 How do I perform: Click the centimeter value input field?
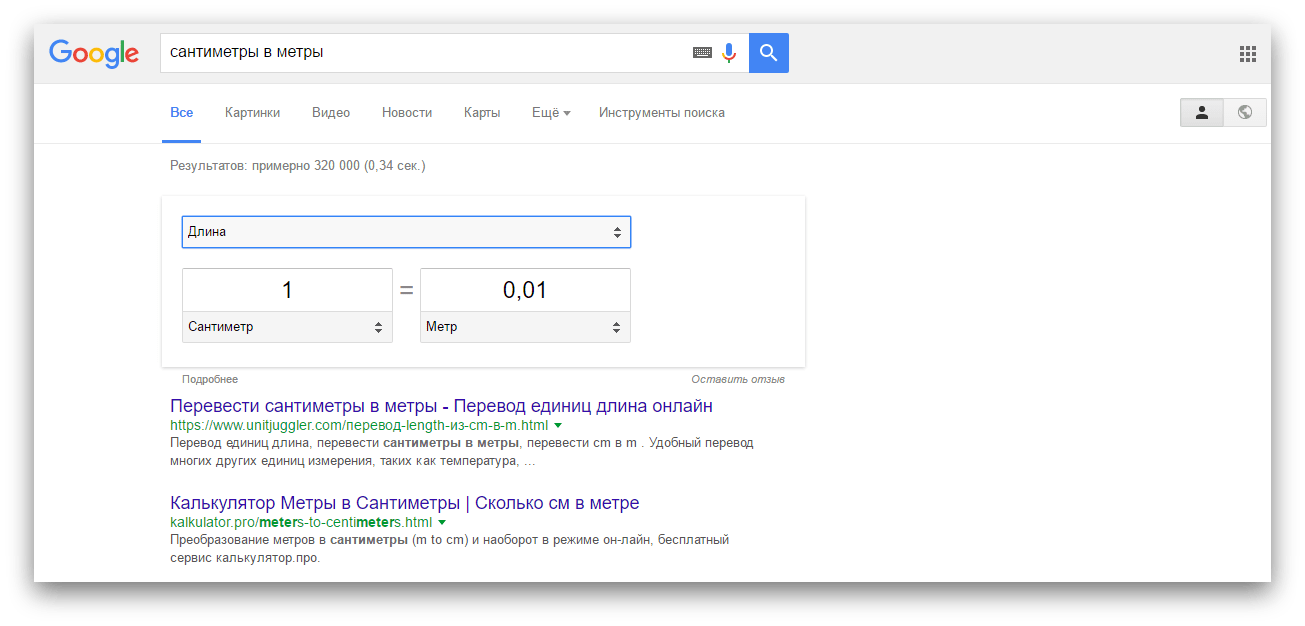pyautogui.click(x=287, y=290)
